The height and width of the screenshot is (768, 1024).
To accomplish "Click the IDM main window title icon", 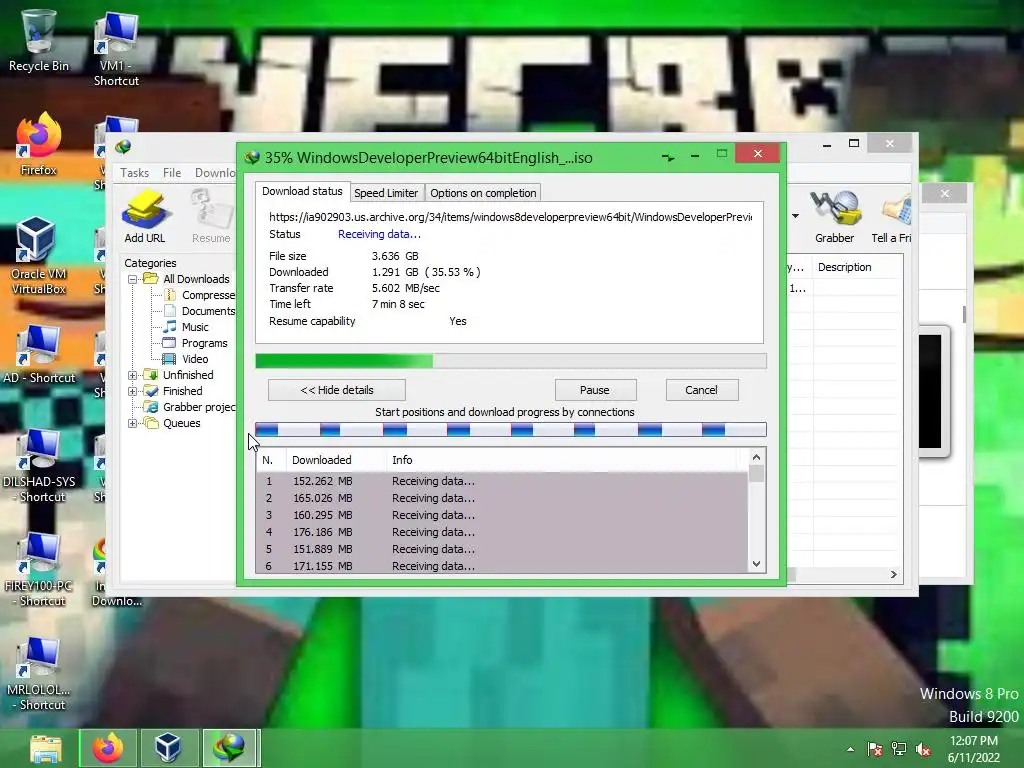I will coord(123,147).
